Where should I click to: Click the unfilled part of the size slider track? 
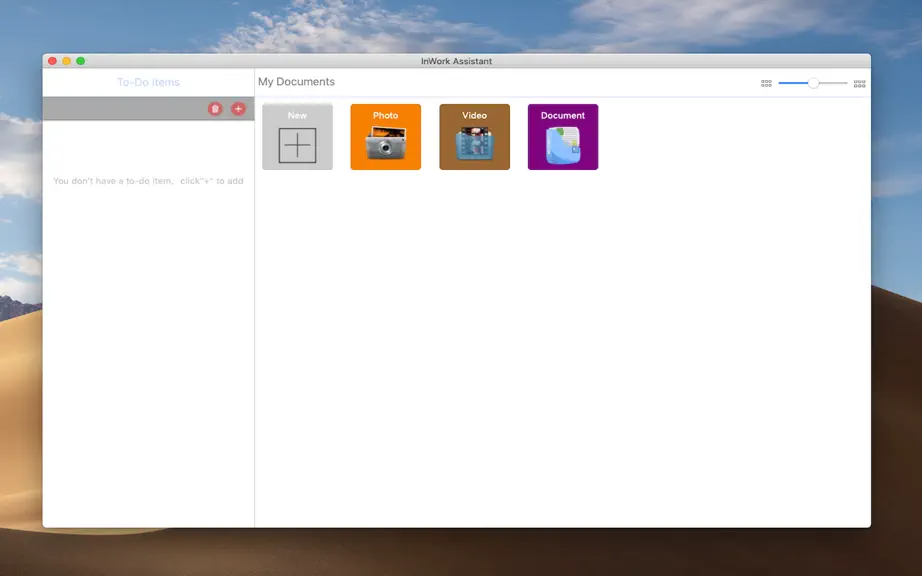coord(833,83)
